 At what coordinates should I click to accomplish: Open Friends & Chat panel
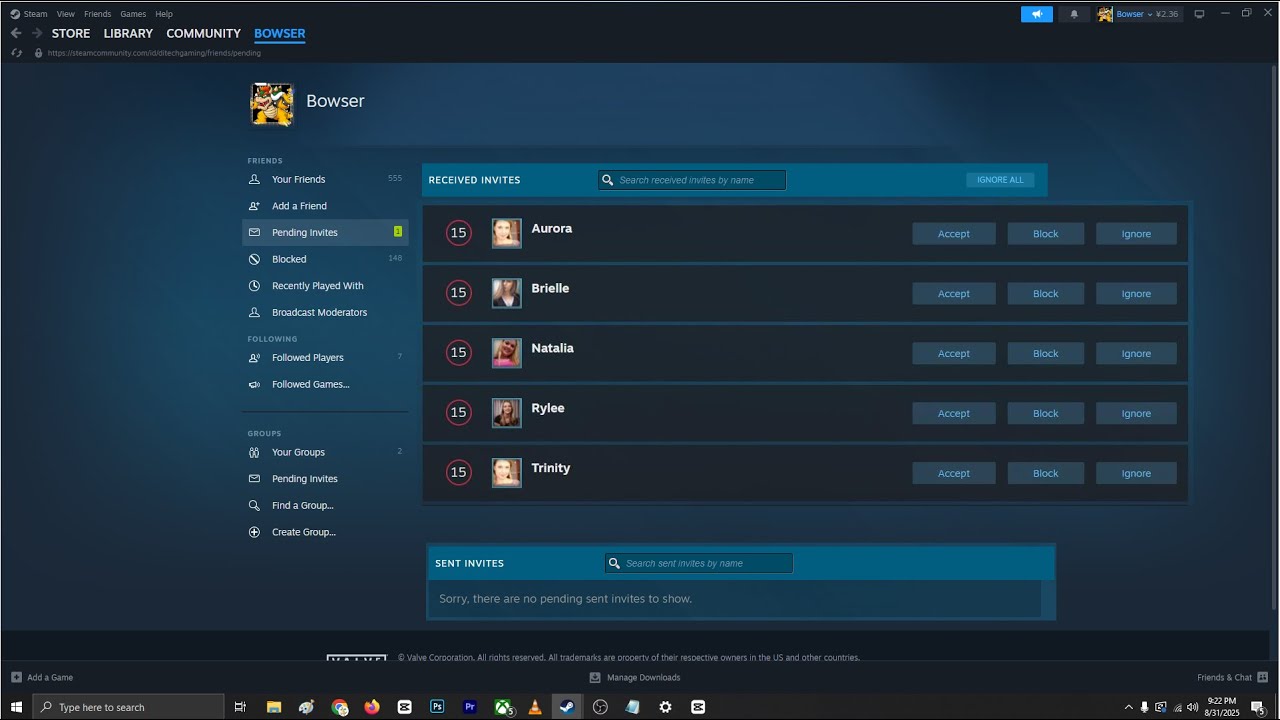[x=1232, y=677]
